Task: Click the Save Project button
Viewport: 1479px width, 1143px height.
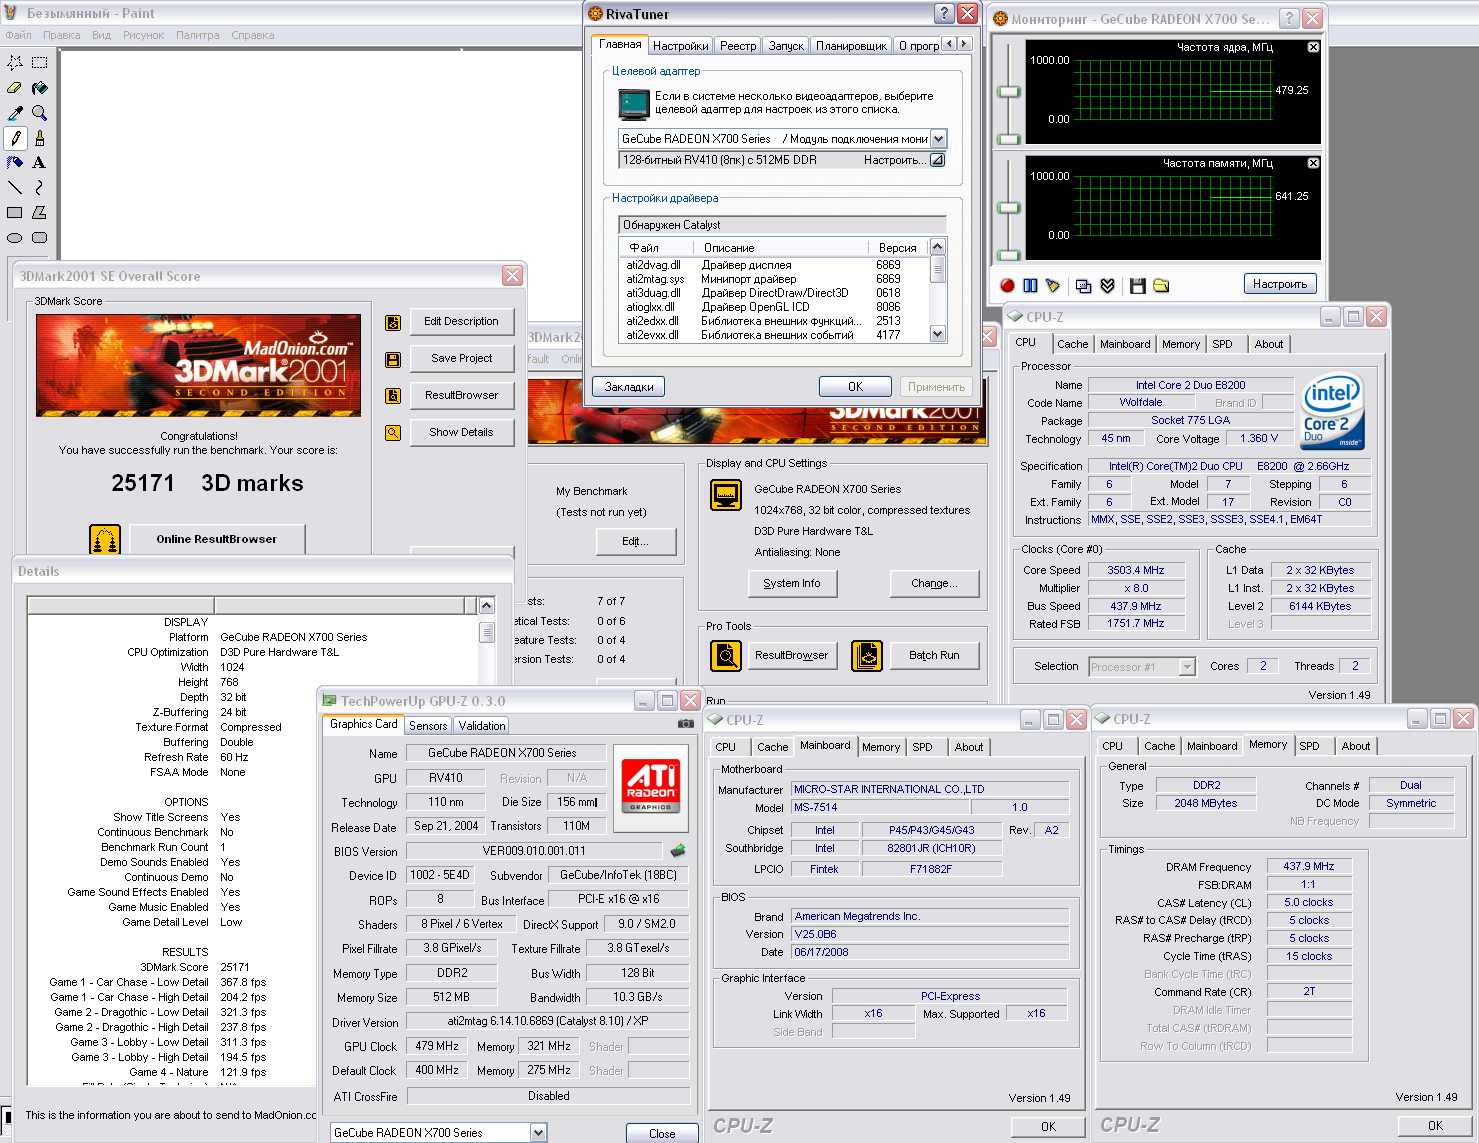Action: point(461,358)
